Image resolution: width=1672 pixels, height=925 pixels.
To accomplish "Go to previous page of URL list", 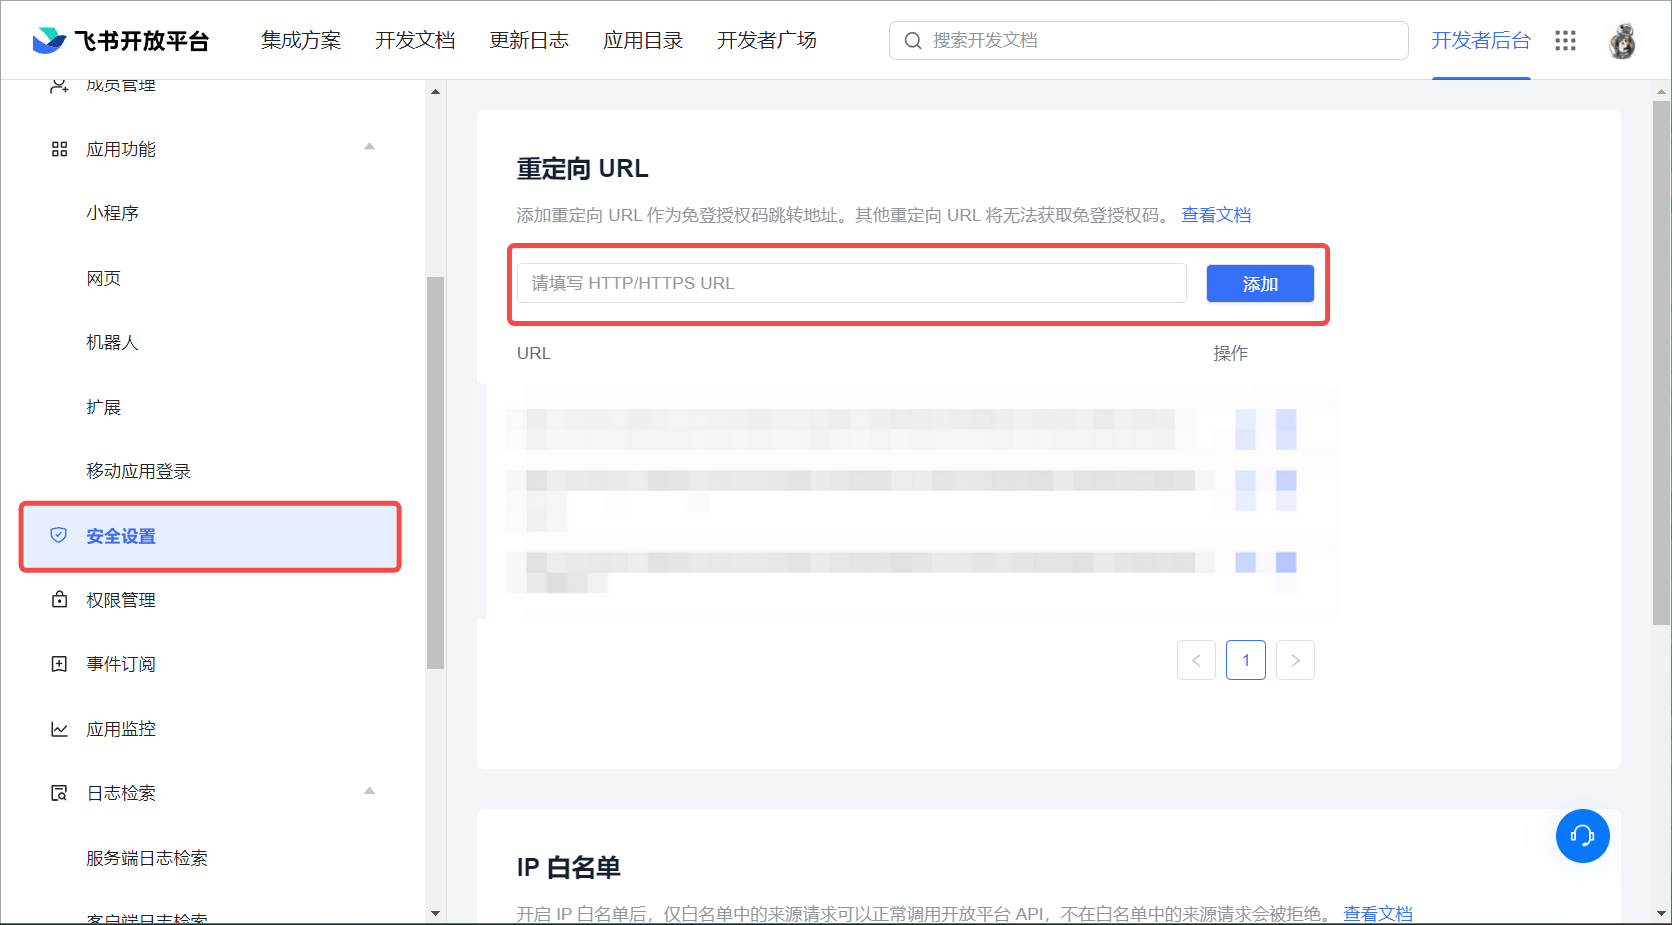I will click(1196, 660).
